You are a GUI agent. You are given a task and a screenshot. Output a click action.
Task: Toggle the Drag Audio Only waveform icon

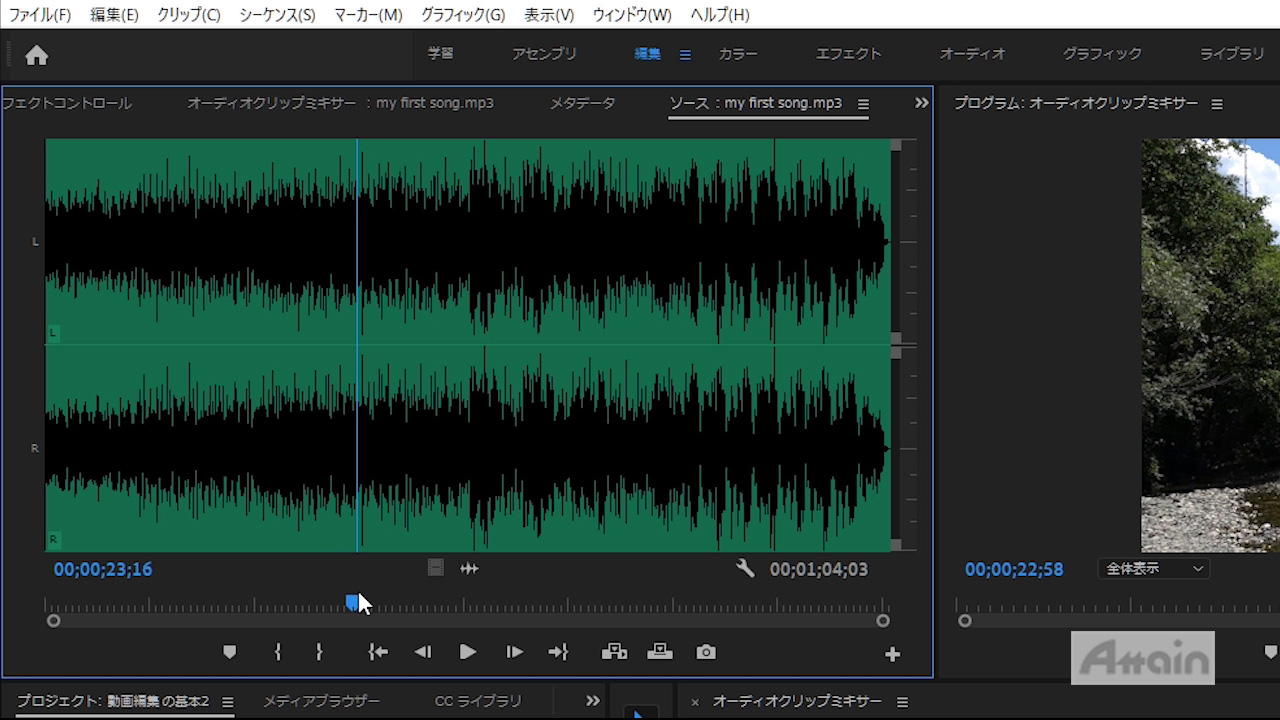click(469, 569)
